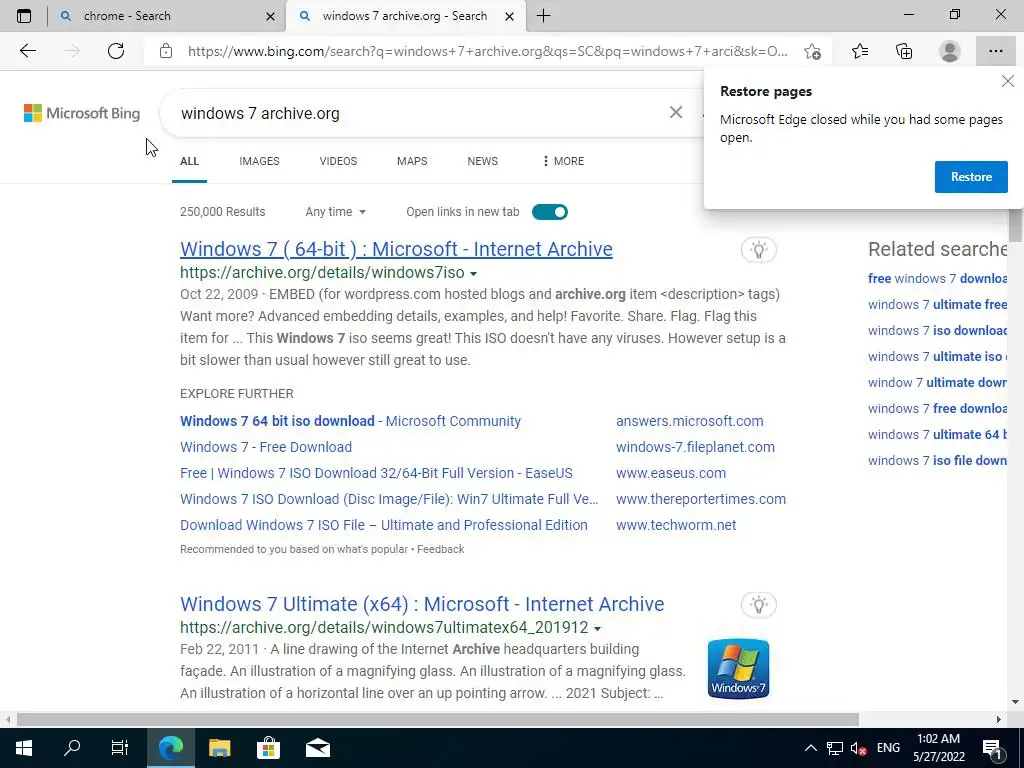This screenshot has width=1024, height=768.
Task: Expand arrow next to archive.org/details/windows7iso URL
Action: click(x=473, y=274)
